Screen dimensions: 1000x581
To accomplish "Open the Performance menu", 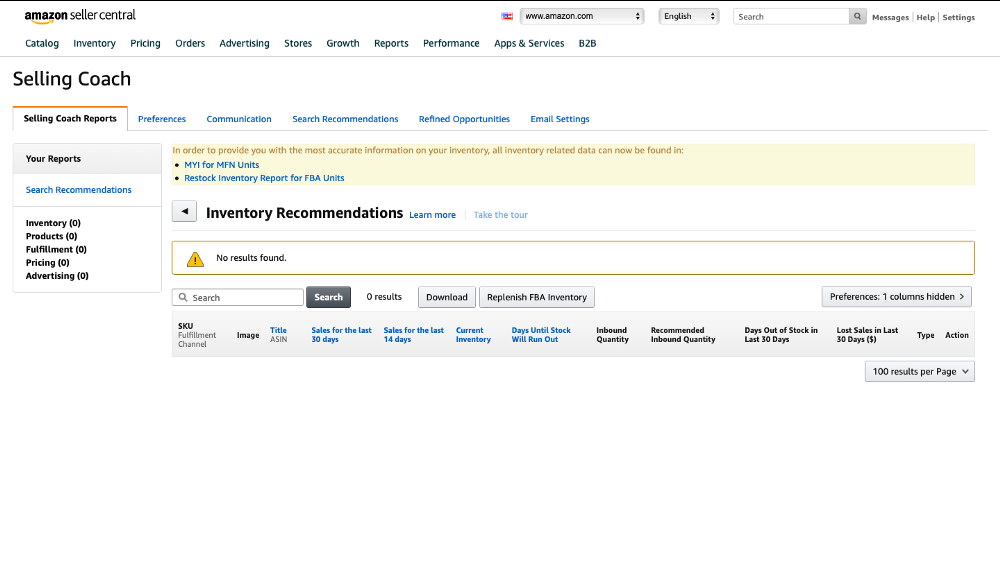I will (x=451, y=43).
